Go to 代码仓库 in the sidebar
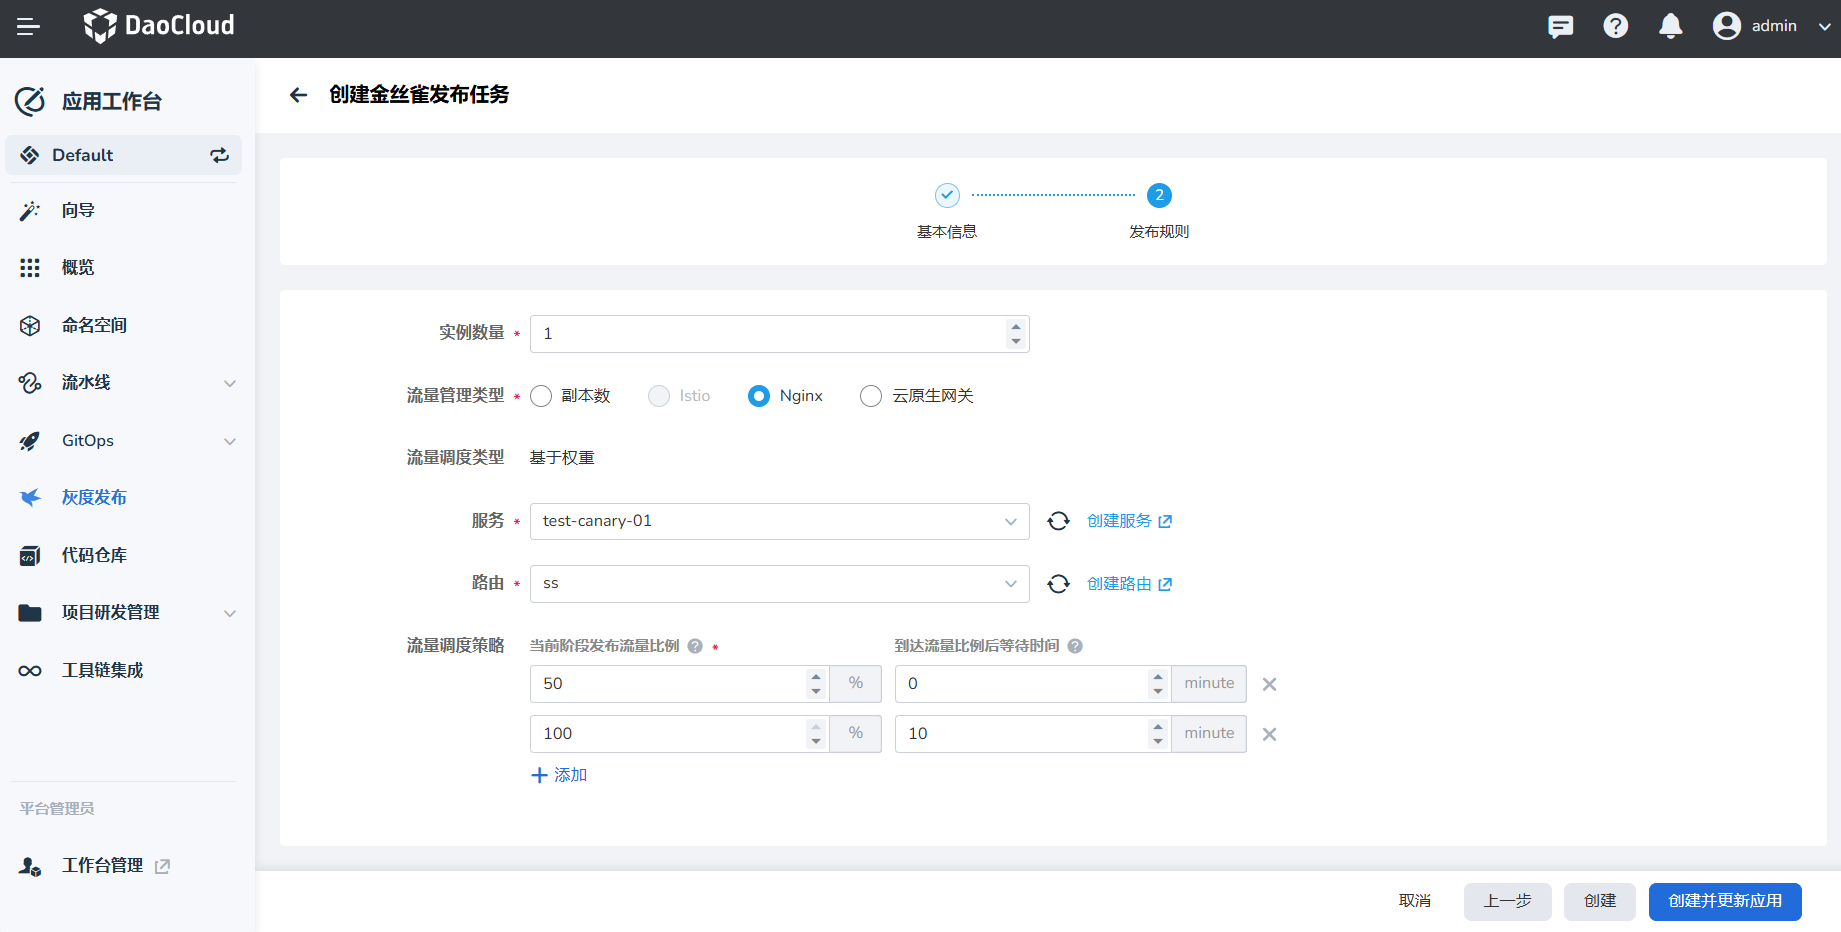The width and height of the screenshot is (1841, 932). 94,555
